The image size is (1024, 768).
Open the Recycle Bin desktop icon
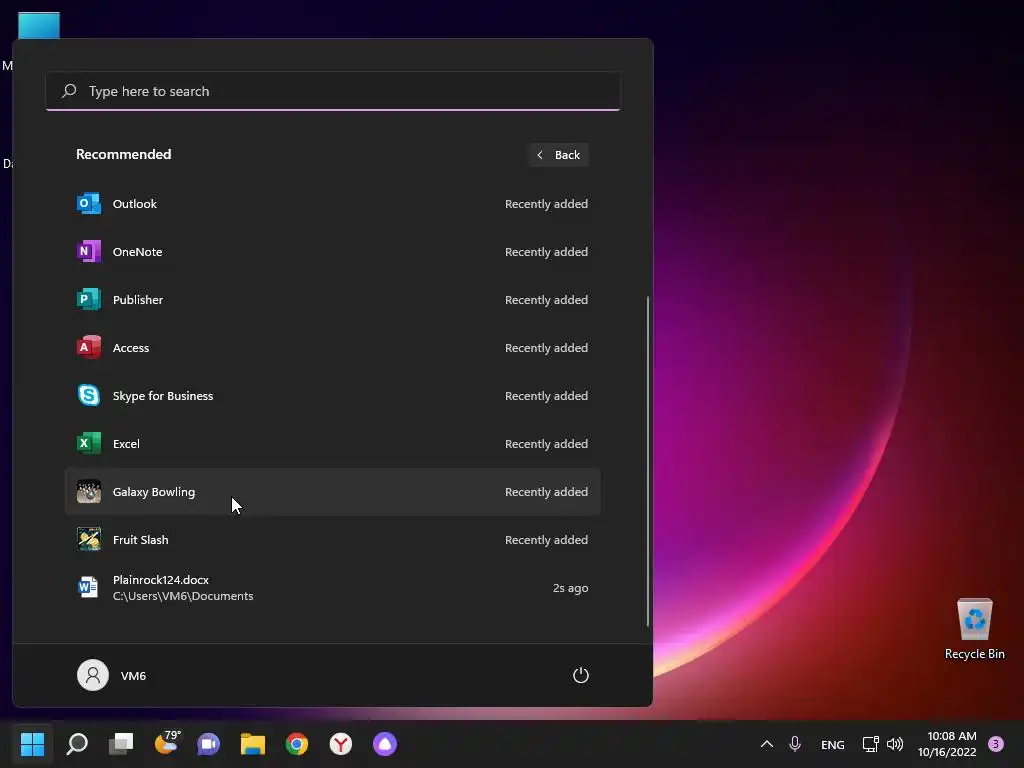click(x=974, y=630)
